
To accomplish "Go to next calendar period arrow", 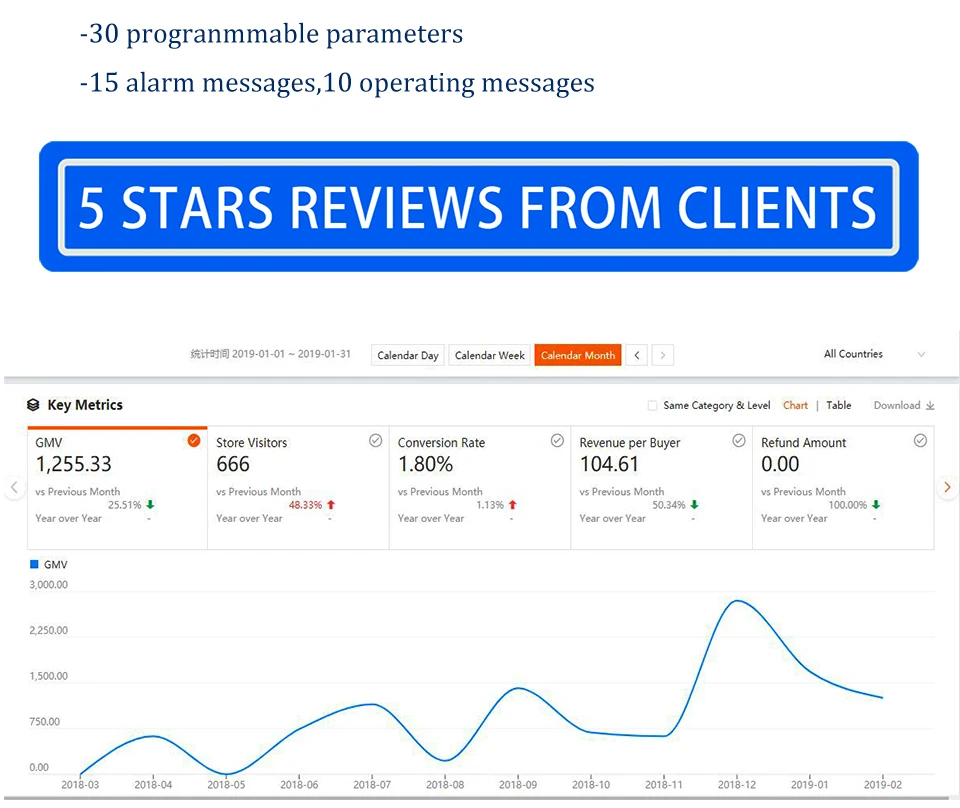I will pyautogui.click(x=662, y=355).
